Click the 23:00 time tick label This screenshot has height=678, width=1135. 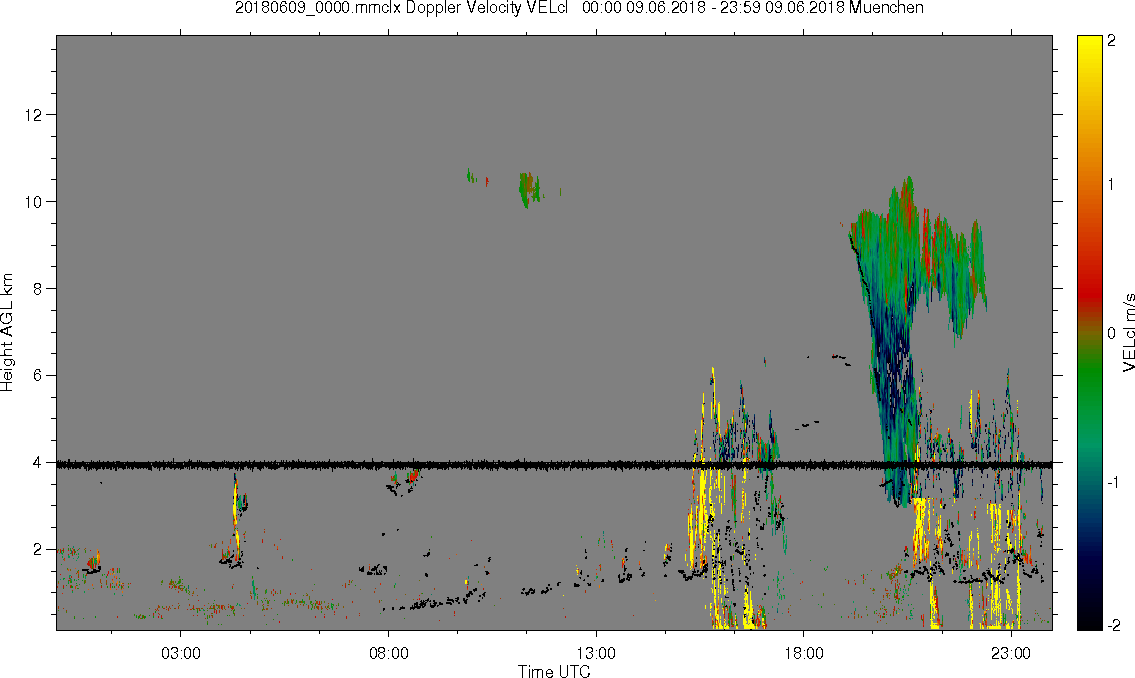tap(1010, 653)
